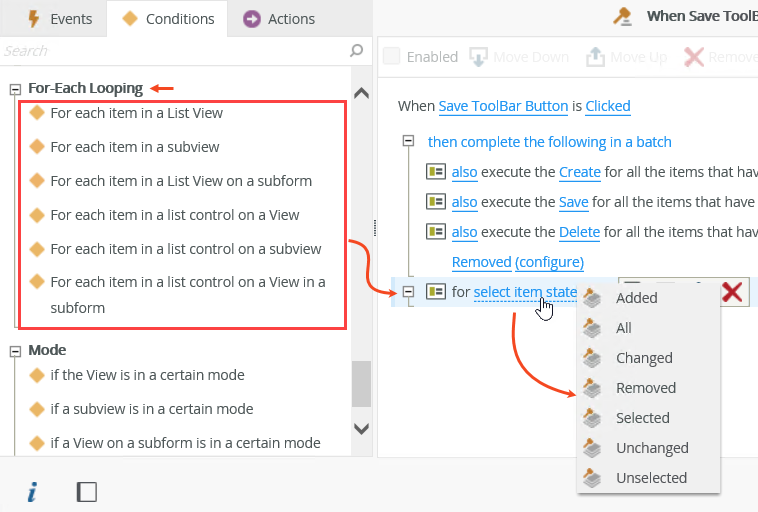This screenshot has height=512, width=758.
Task: Click the Save ToolBar Button link
Action: point(503,106)
